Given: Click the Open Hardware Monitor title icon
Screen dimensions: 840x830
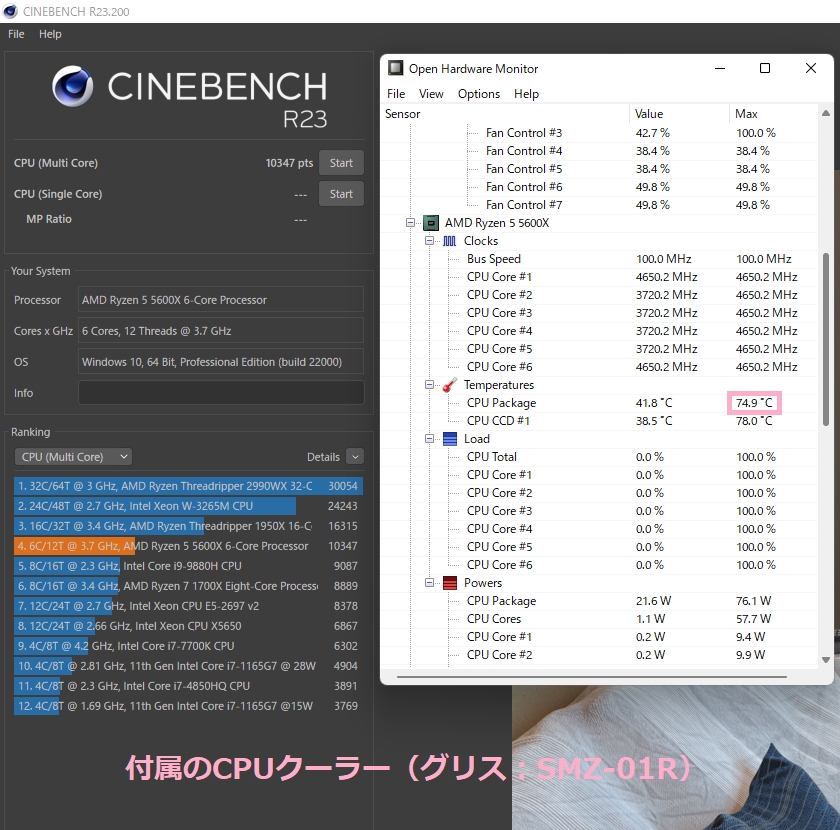Looking at the screenshot, I should tap(395, 68).
